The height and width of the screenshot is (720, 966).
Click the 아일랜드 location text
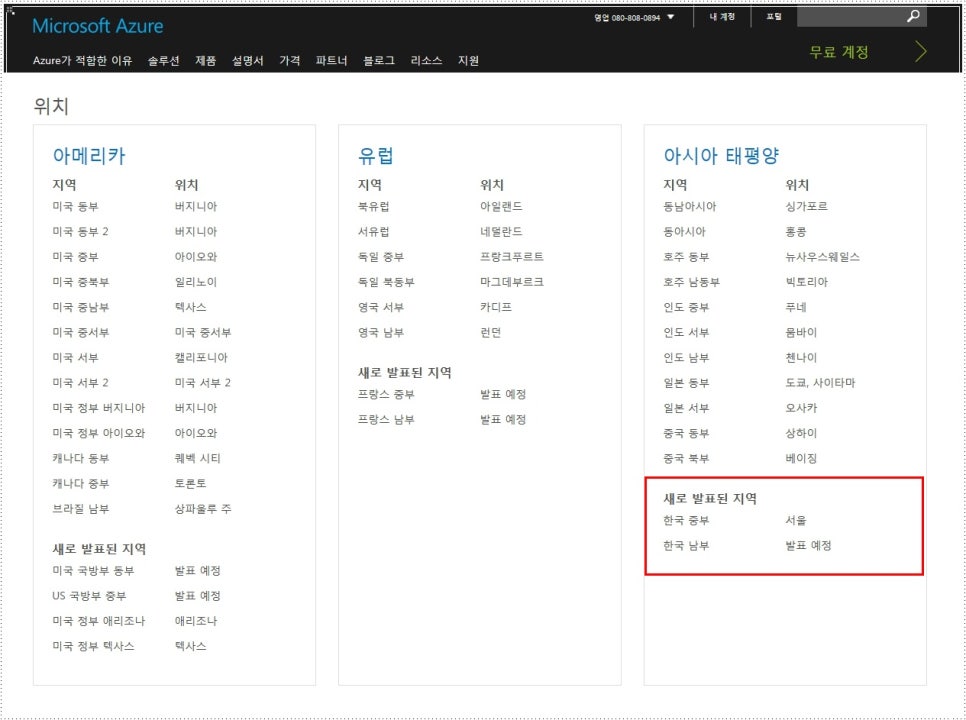coord(501,206)
